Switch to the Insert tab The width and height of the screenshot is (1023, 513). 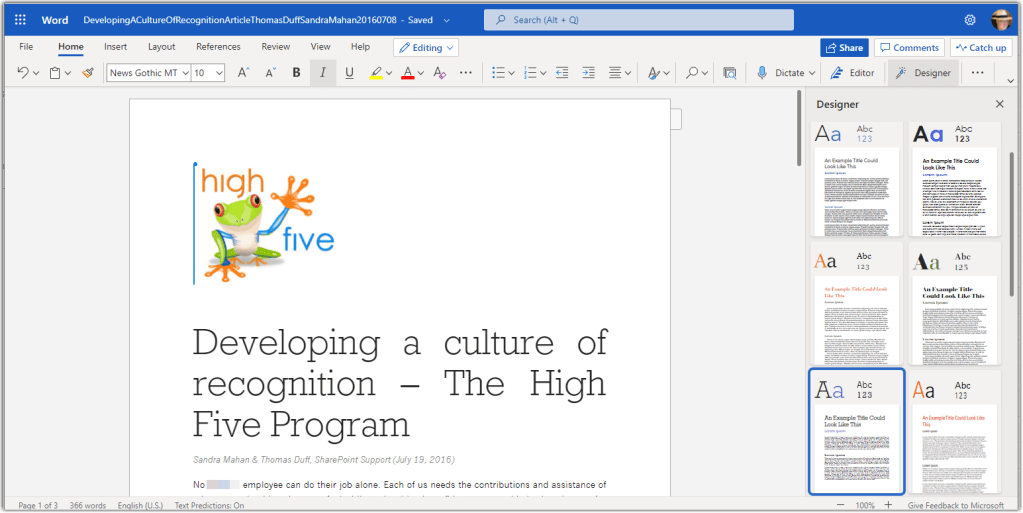115,47
